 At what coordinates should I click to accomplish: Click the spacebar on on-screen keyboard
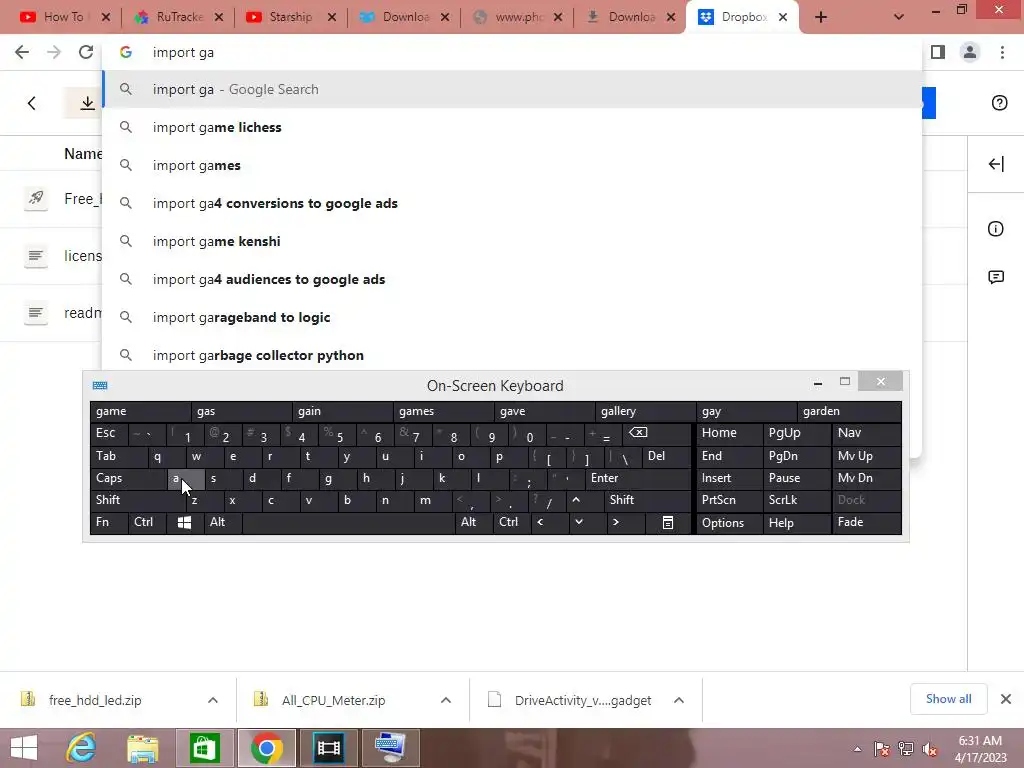point(349,522)
